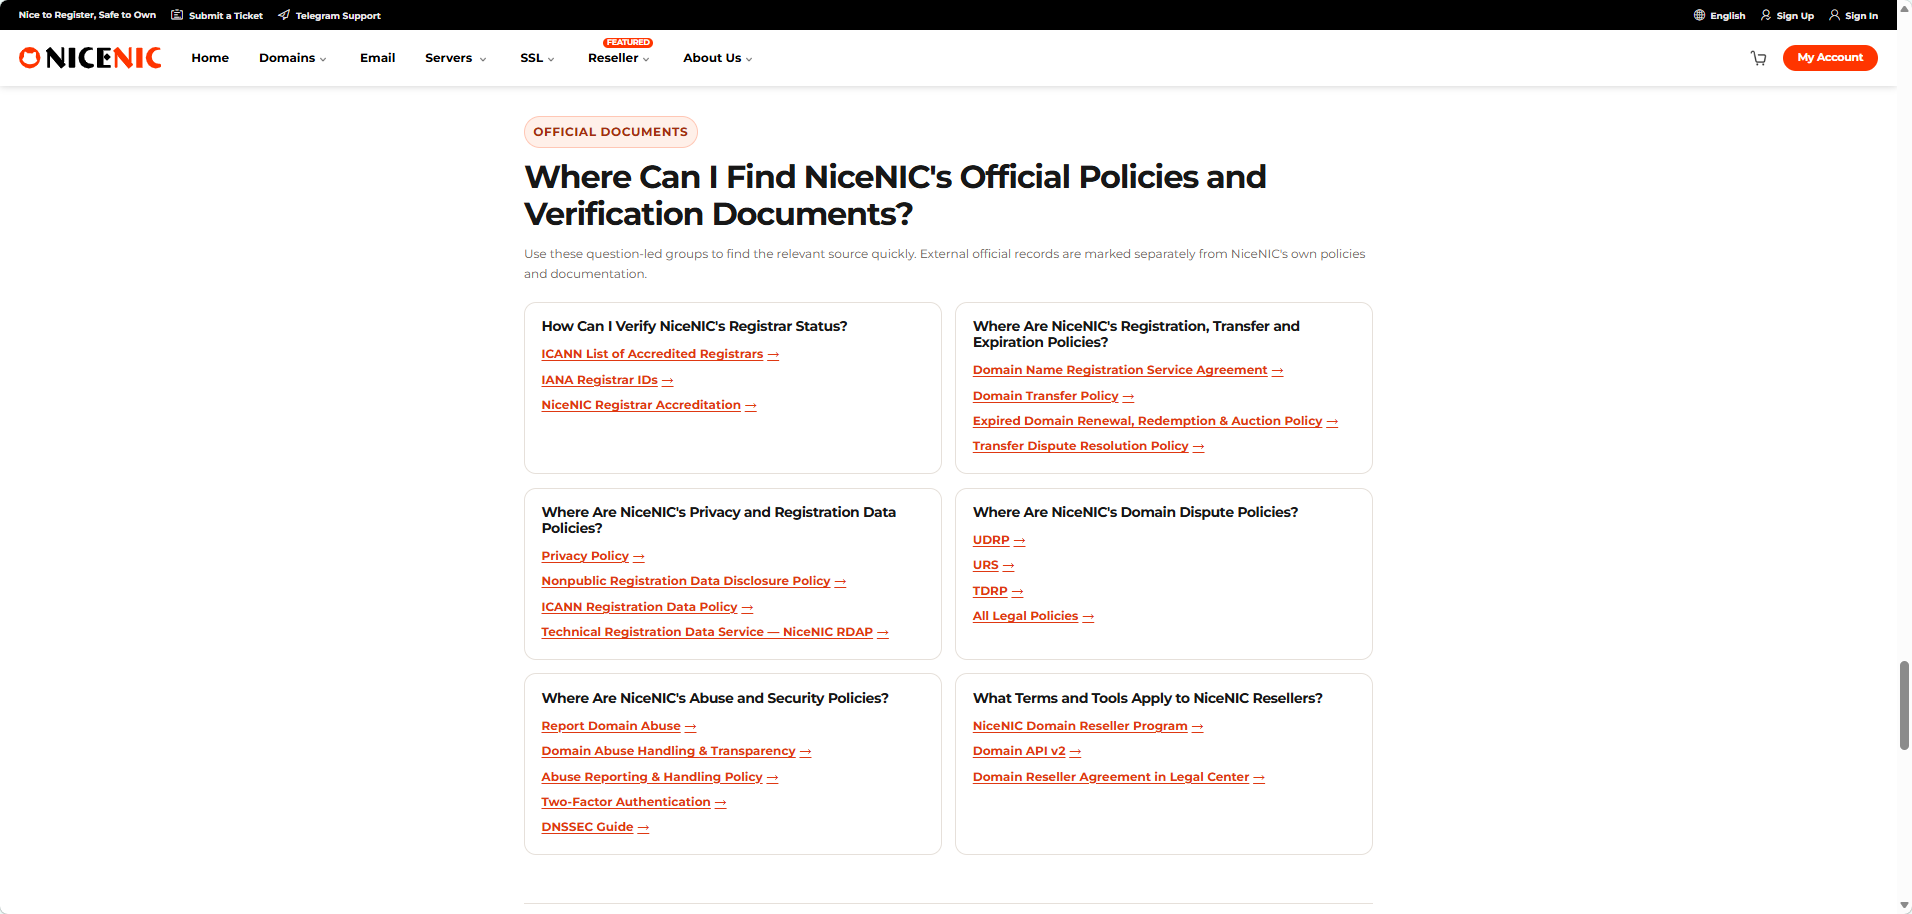Open Domain Name Registration Service Agreement
The height and width of the screenshot is (914, 1912).
(x=1128, y=370)
